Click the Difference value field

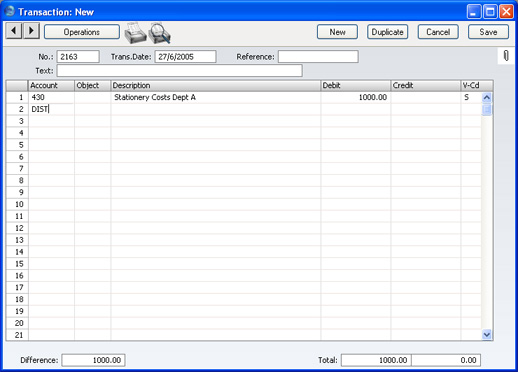(x=93, y=360)
